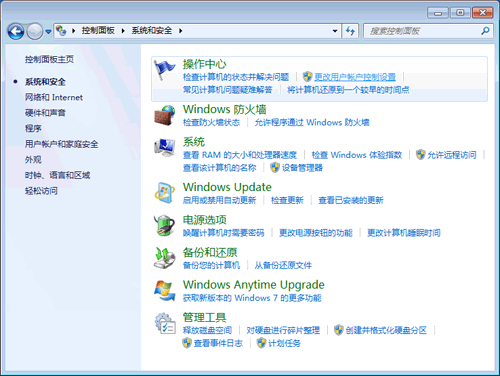Image resolution: width=500 pixels, height=376 pixels.
Task: Click shield icon beside 计划任务
Action: 261,343
